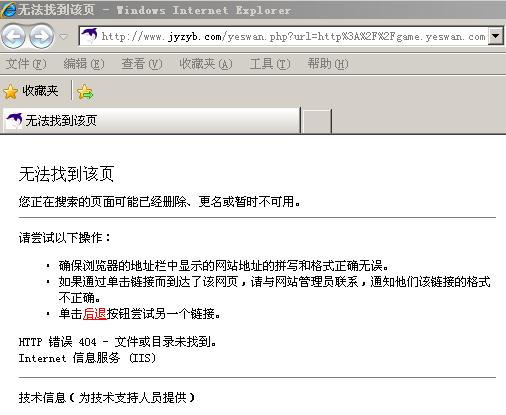Open the 工具(T) menu
This screenshot has width=506, height=415.
[x=270, y=64]
